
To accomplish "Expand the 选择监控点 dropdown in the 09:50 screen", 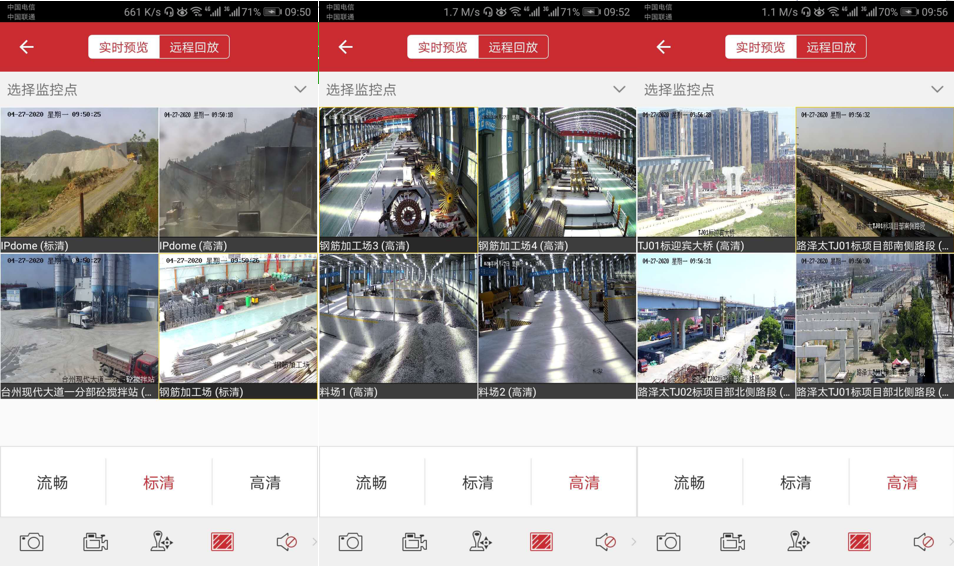I will pyautogui.click(x=300, y=89).
